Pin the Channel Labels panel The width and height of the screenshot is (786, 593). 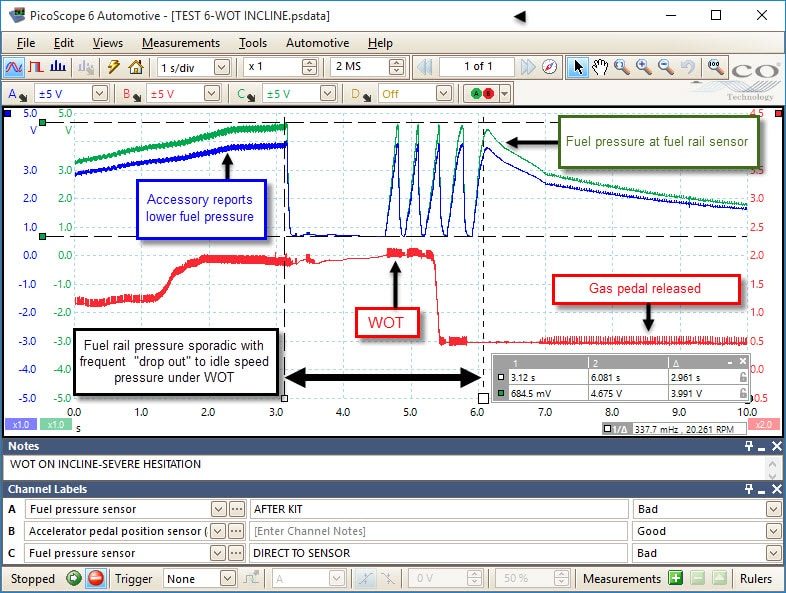[x=748, y=489]
